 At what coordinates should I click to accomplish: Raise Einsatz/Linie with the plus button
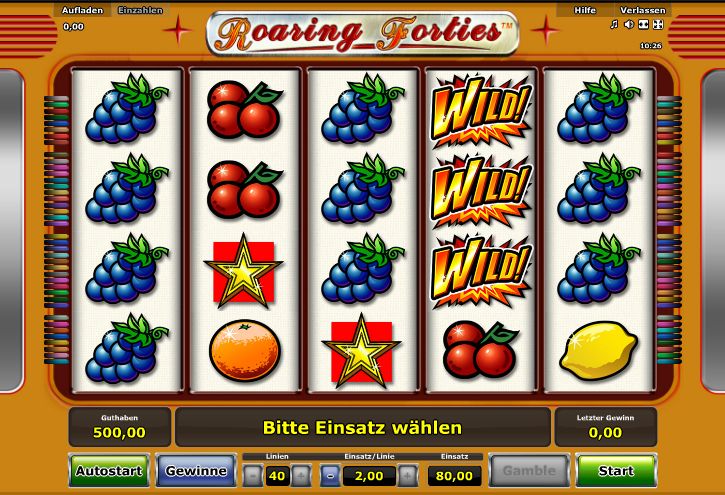pyautogui.click(x=407, y=476)
